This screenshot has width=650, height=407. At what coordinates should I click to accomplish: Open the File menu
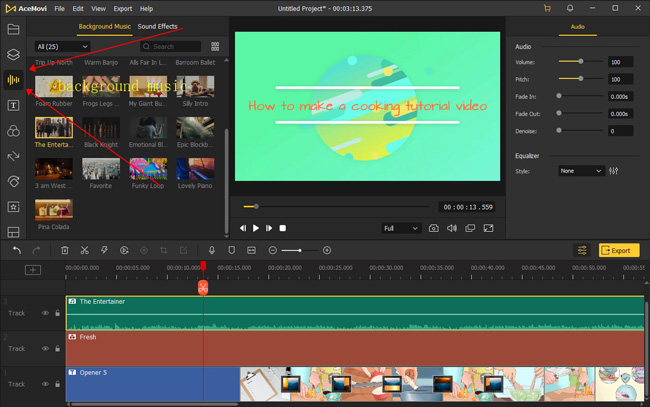(x=59, y=8)
